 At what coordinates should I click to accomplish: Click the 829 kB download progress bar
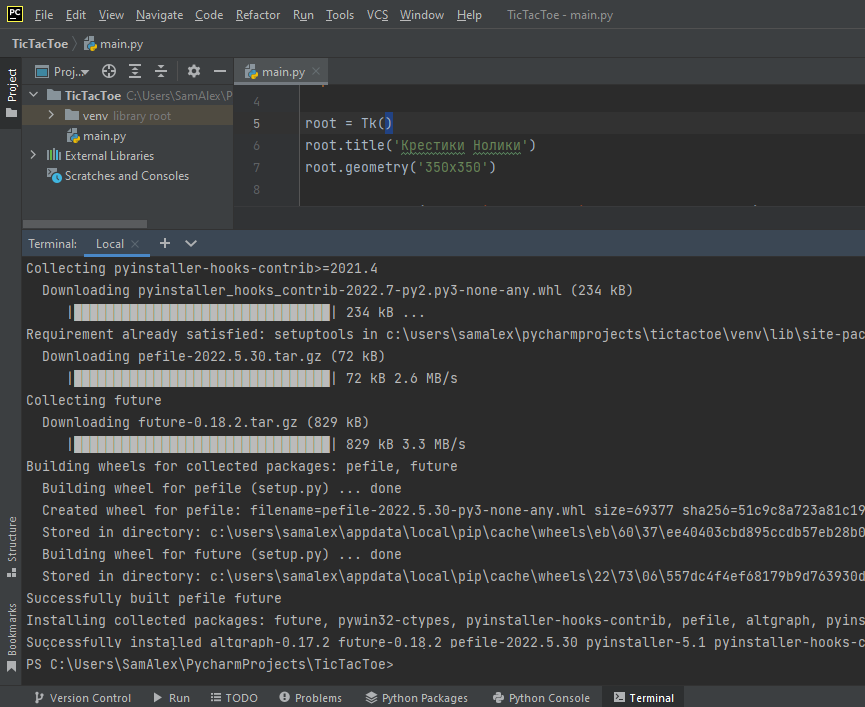[x=202, y=444]
